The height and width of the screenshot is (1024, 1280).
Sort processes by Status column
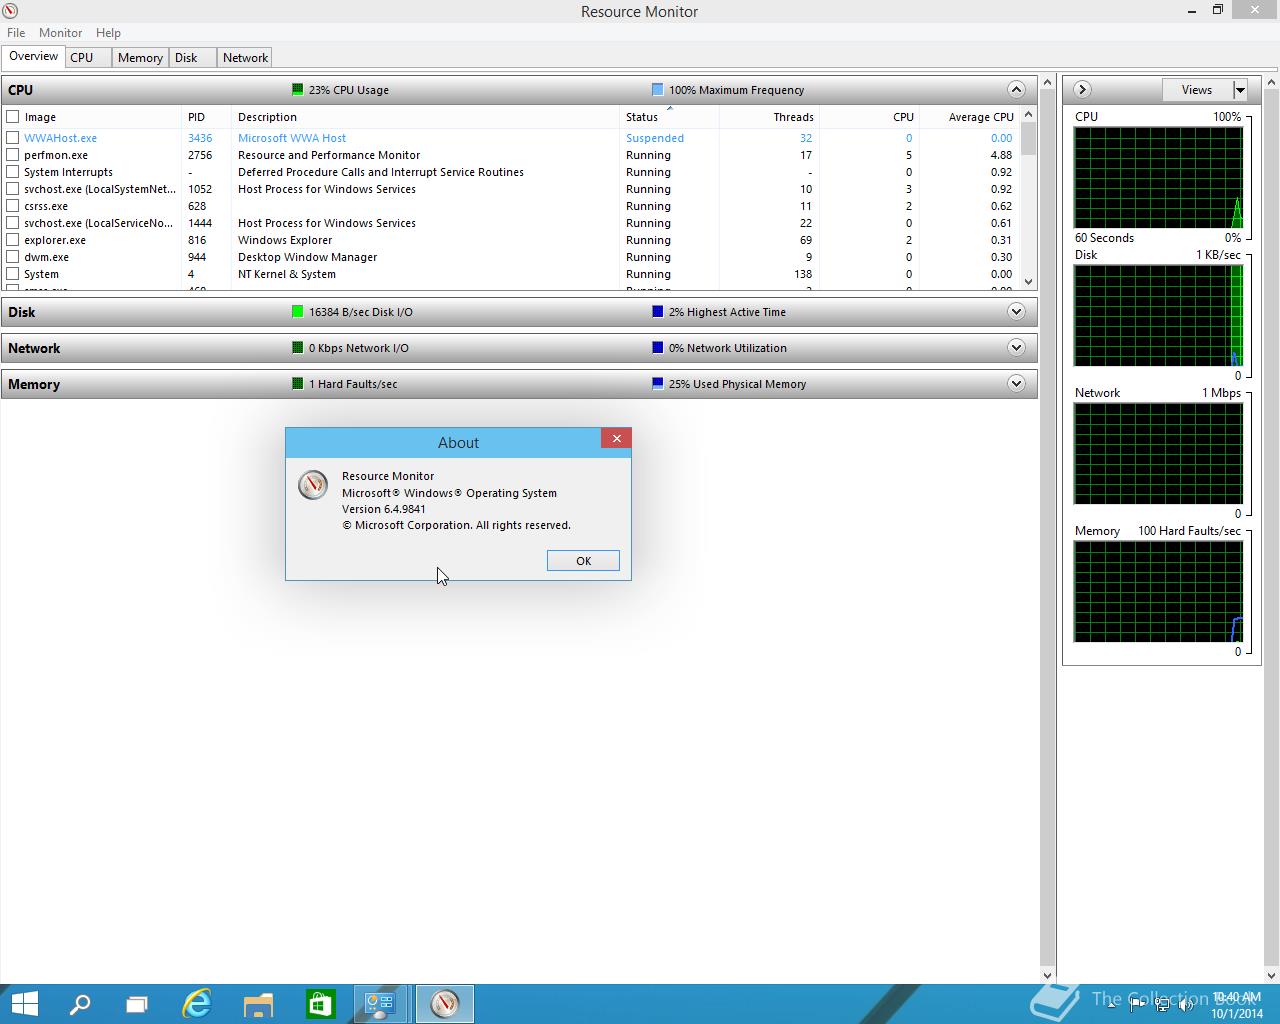coord(669,116)
